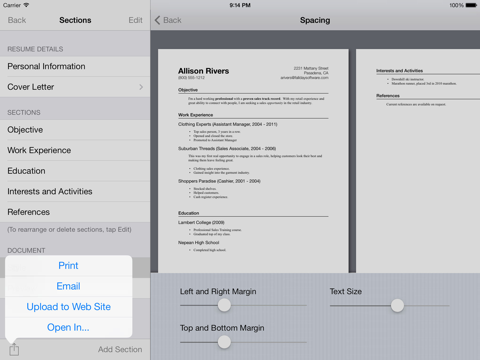The width and height of the screenshot is (480, 360).
Task: Tap the share icon at bottom left
Action: click(14, 349)
